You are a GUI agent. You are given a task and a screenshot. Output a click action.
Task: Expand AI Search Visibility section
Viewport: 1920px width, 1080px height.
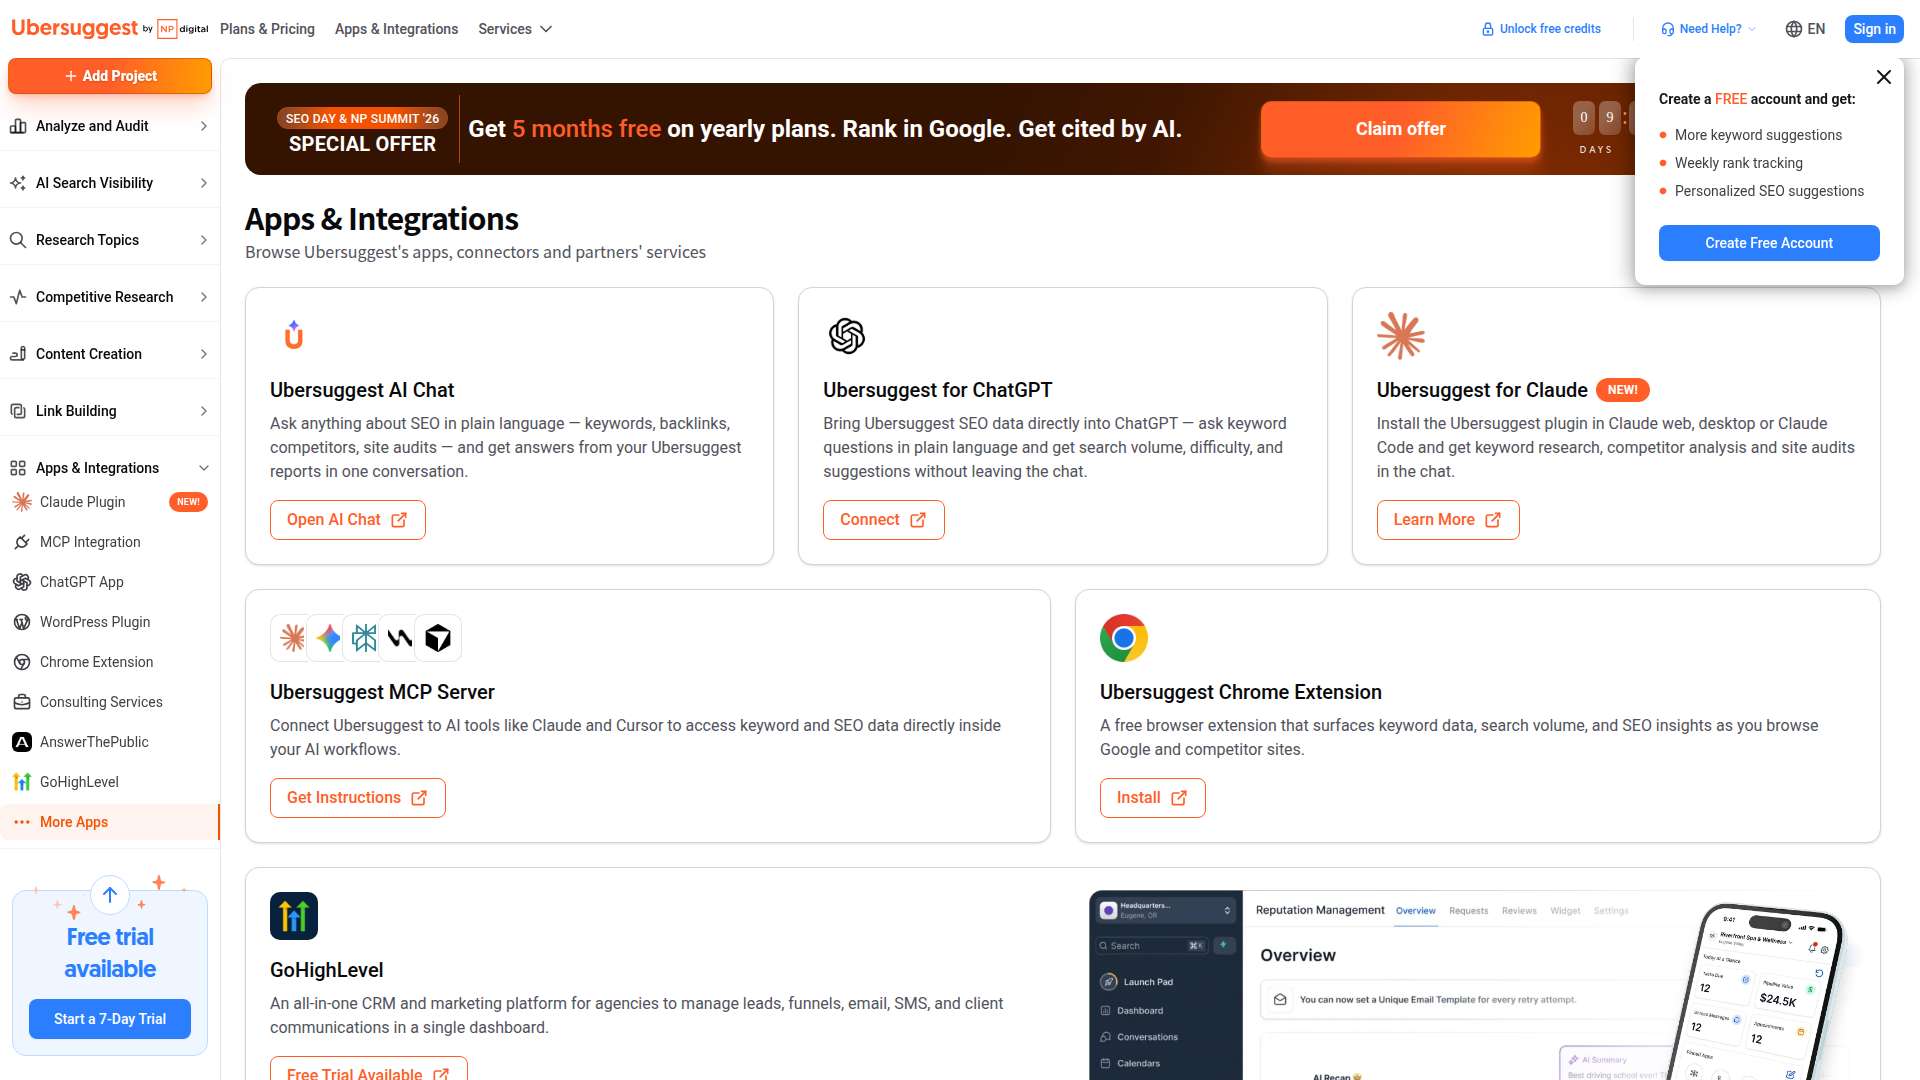pos(110,183)
